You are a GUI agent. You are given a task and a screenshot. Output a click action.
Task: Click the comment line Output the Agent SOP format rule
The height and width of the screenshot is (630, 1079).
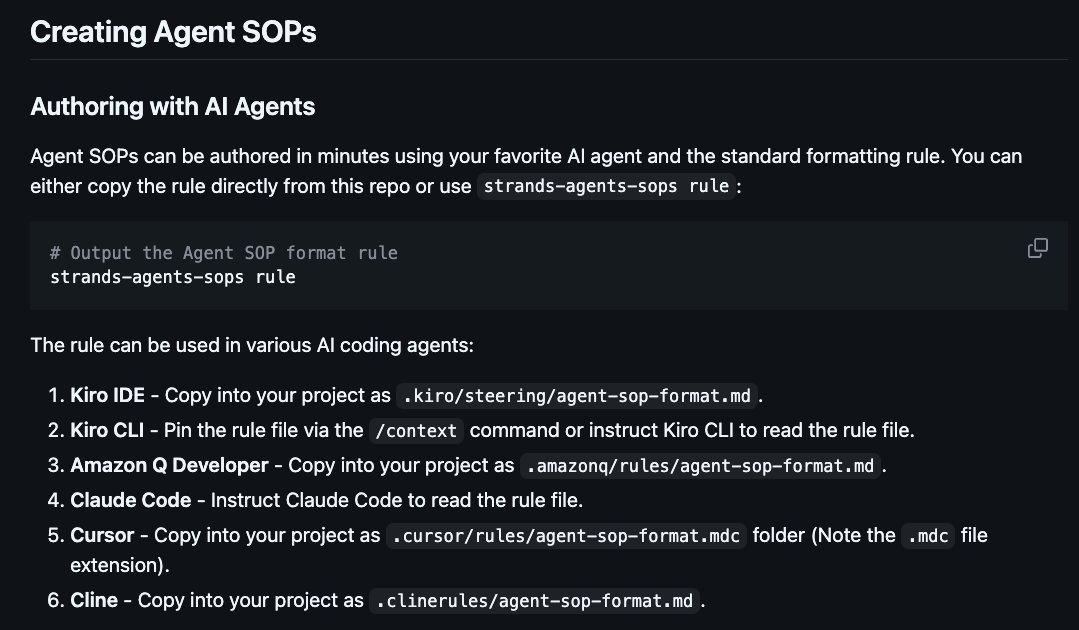tap(224, 253)
